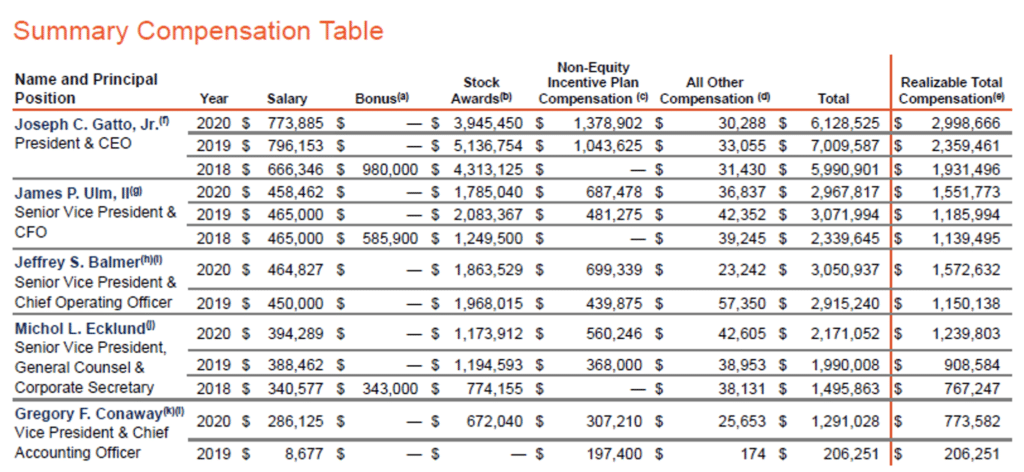Click the Salary column header
1024x472 pixels.
click(x=287, y=99)
